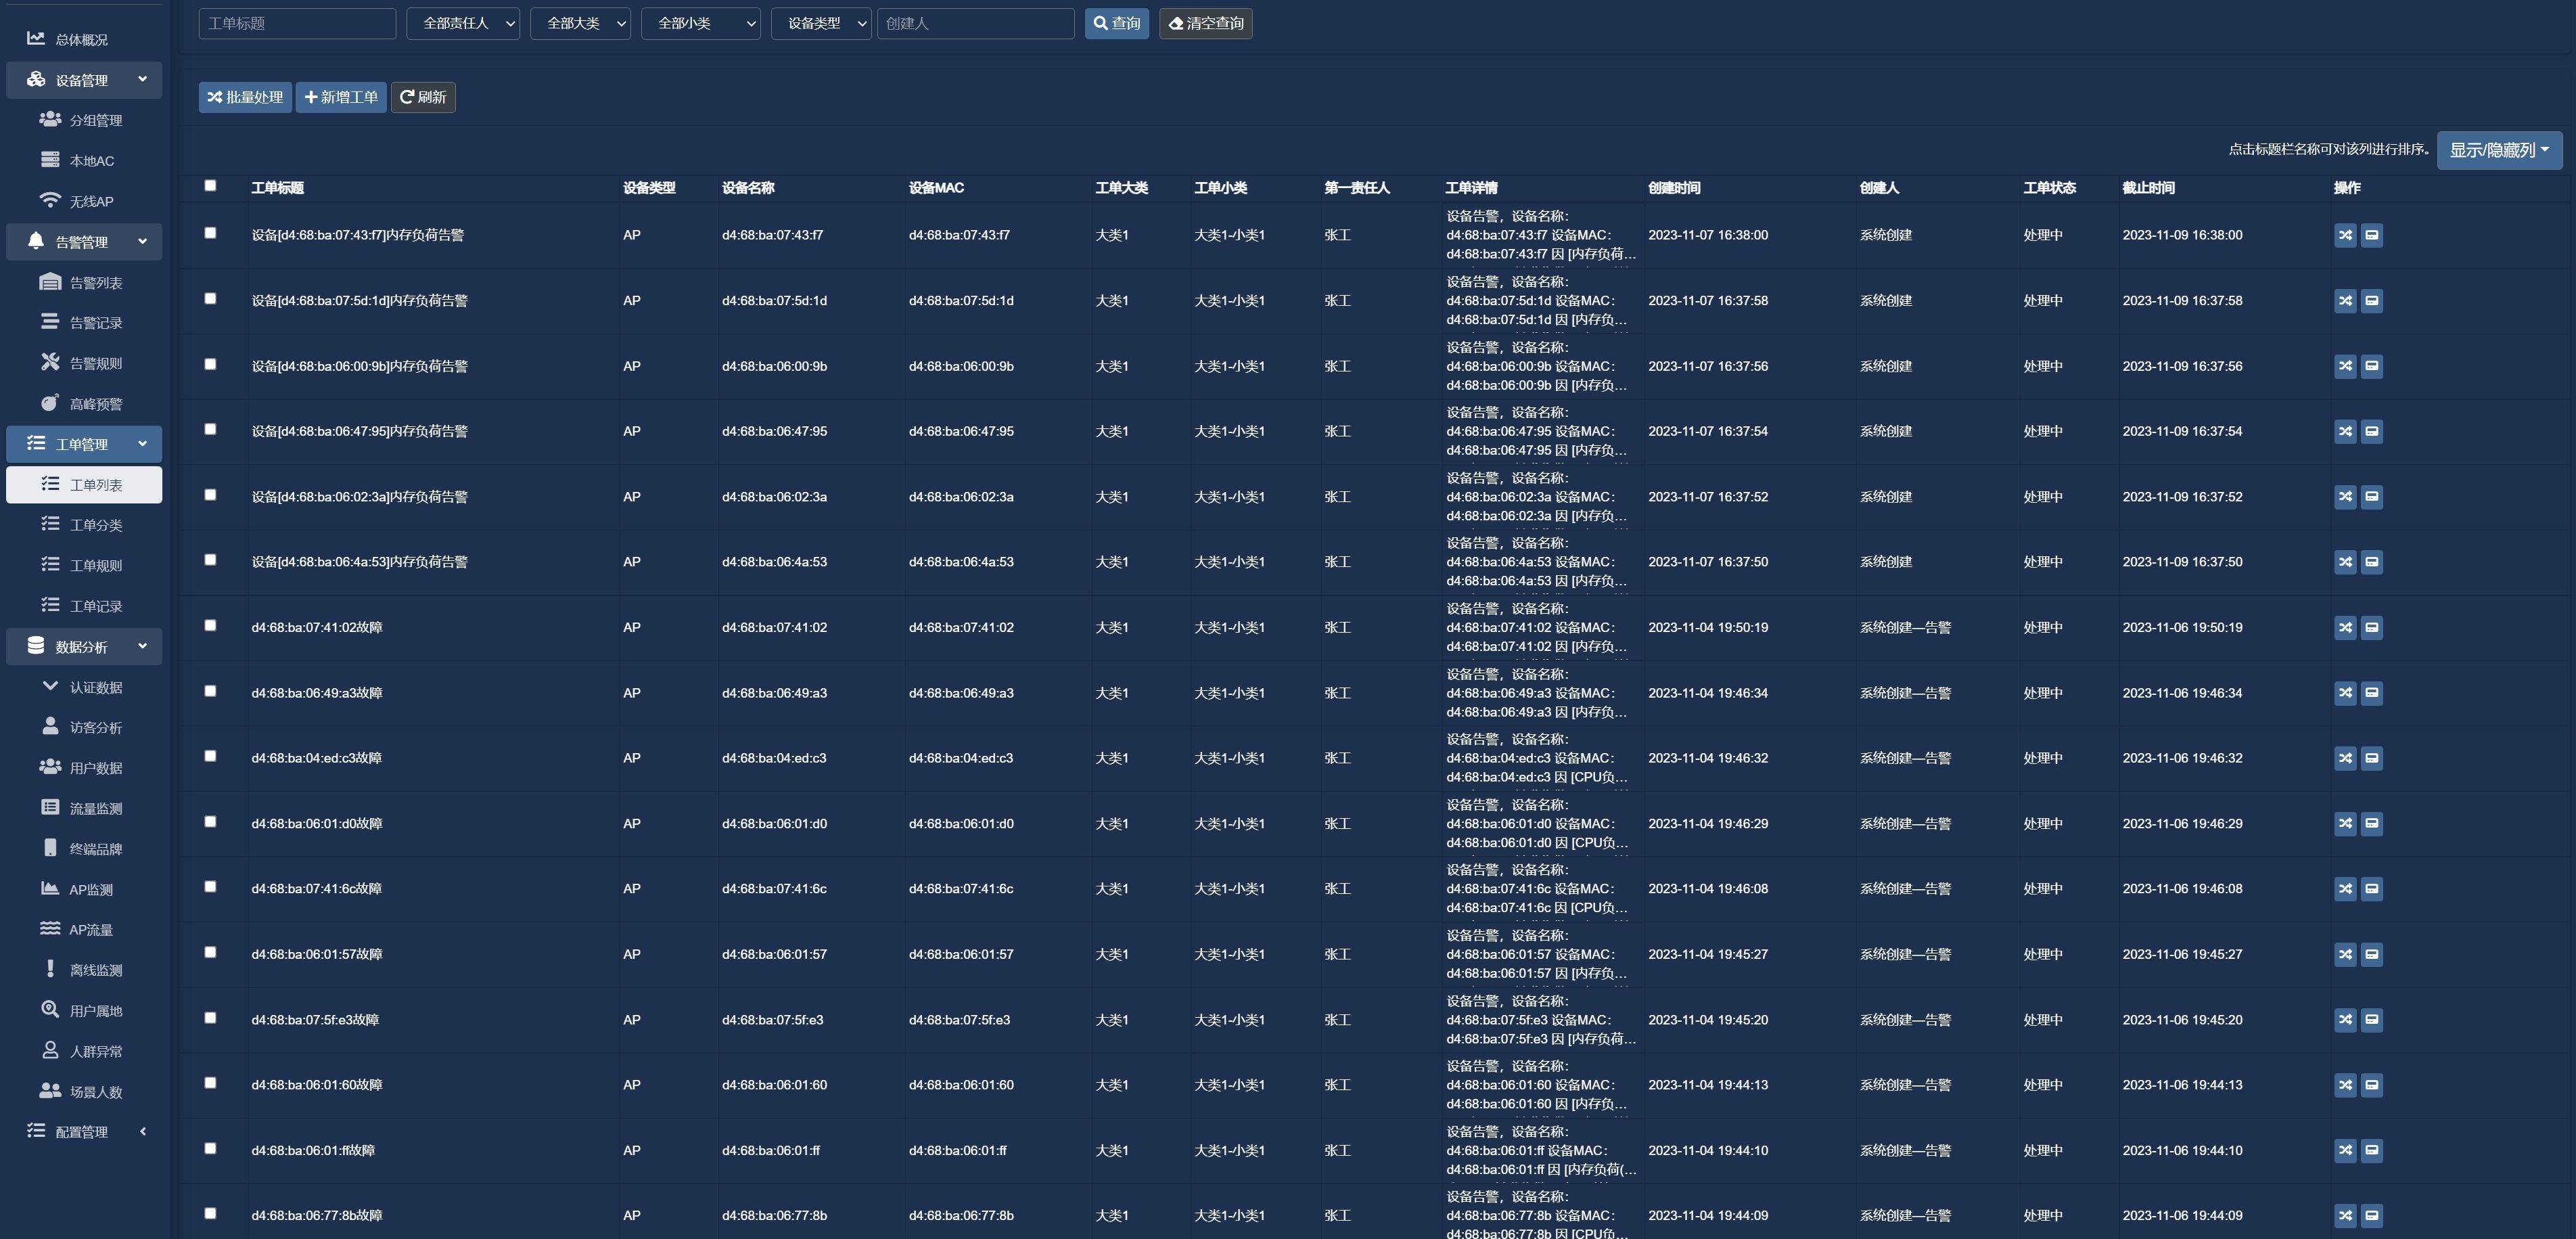Check the d4:68:ba:07:43:f7 work order row

click(x=210, y=233)
